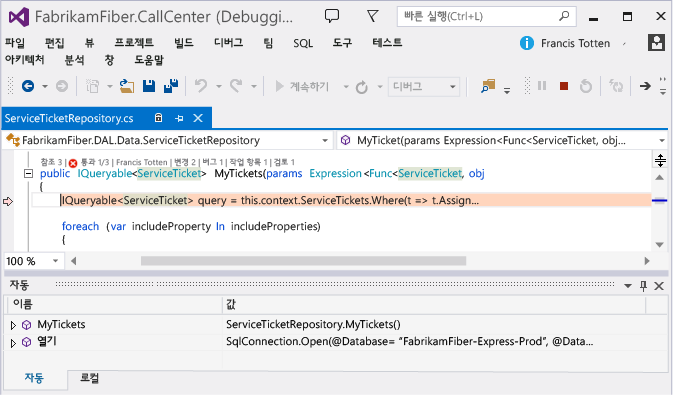Screen dimensions: 673x395
Task: Close the 자동 panel
Action: pos(659,286)
